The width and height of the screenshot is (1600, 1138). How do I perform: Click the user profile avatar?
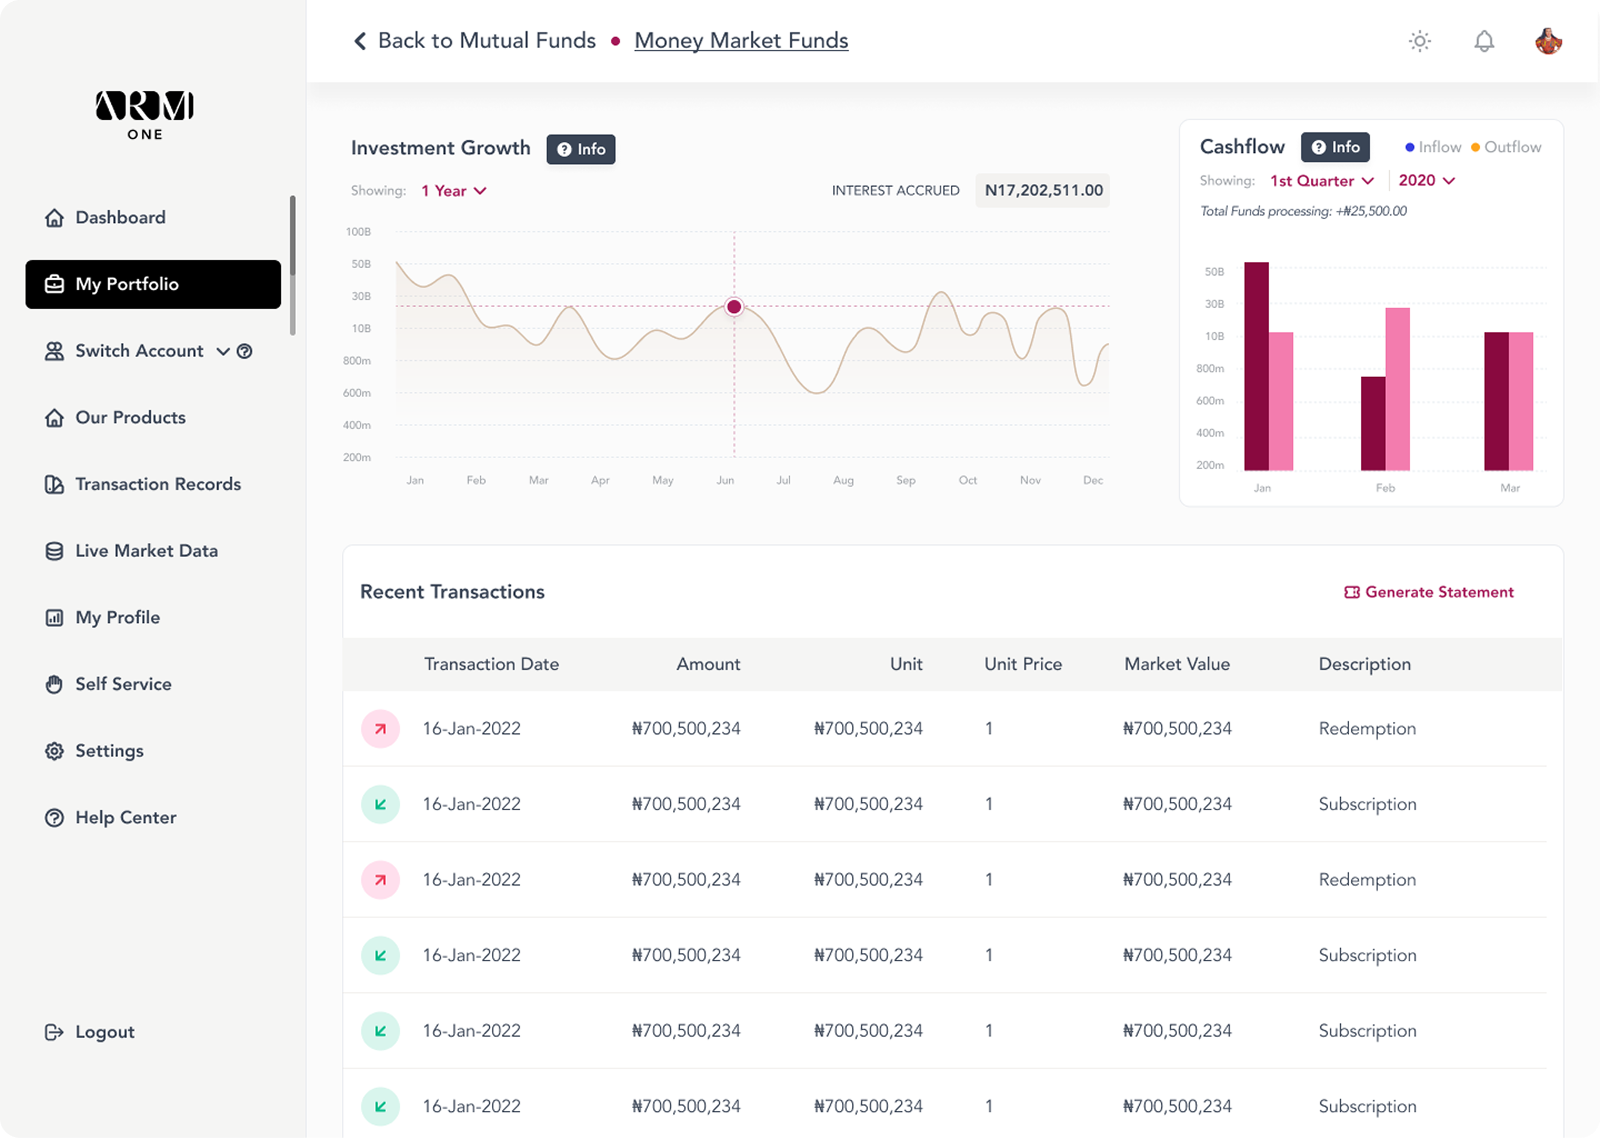tap(1549, 41)
